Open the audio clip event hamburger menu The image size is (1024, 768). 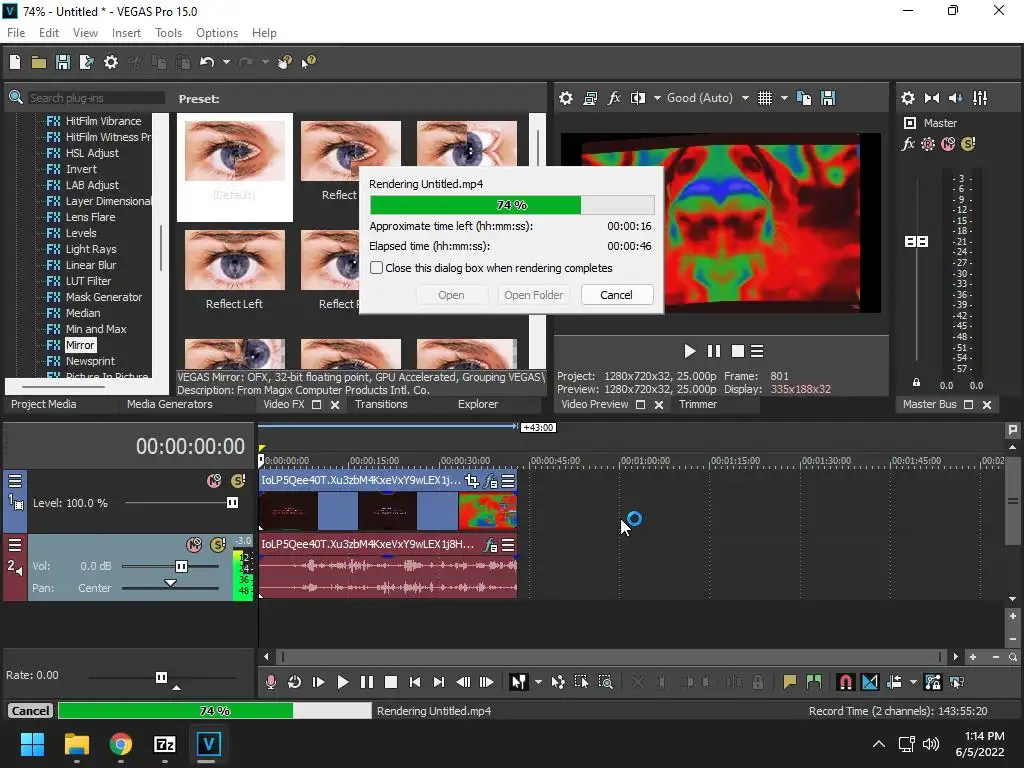click(x=508, y=545)
